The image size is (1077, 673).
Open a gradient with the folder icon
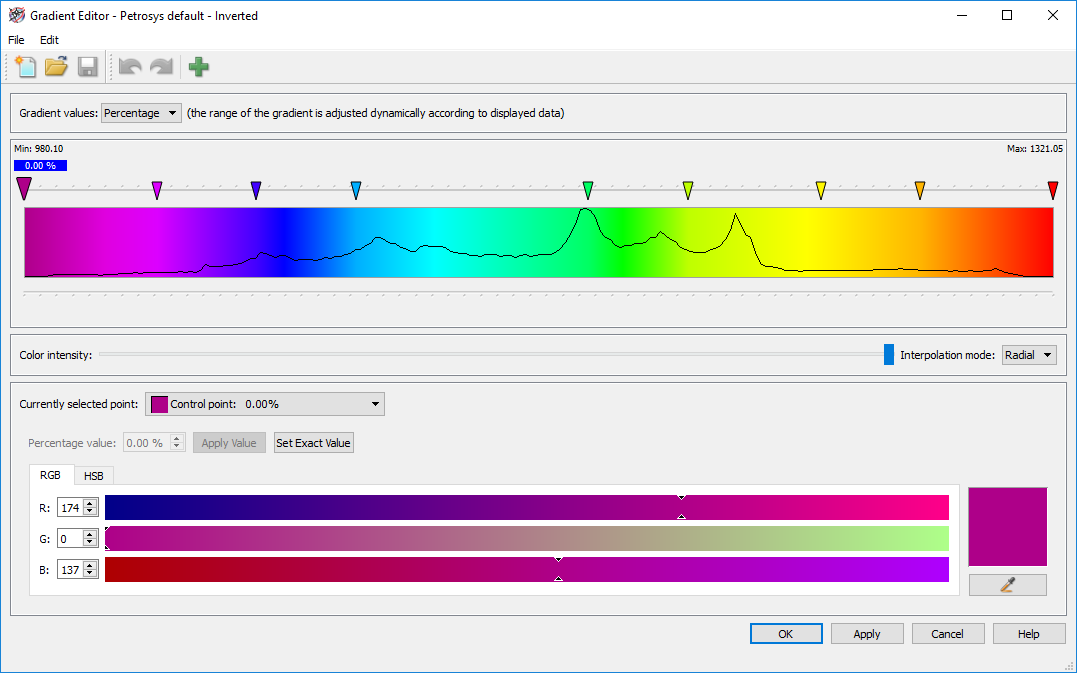click(x=56, y=67)
